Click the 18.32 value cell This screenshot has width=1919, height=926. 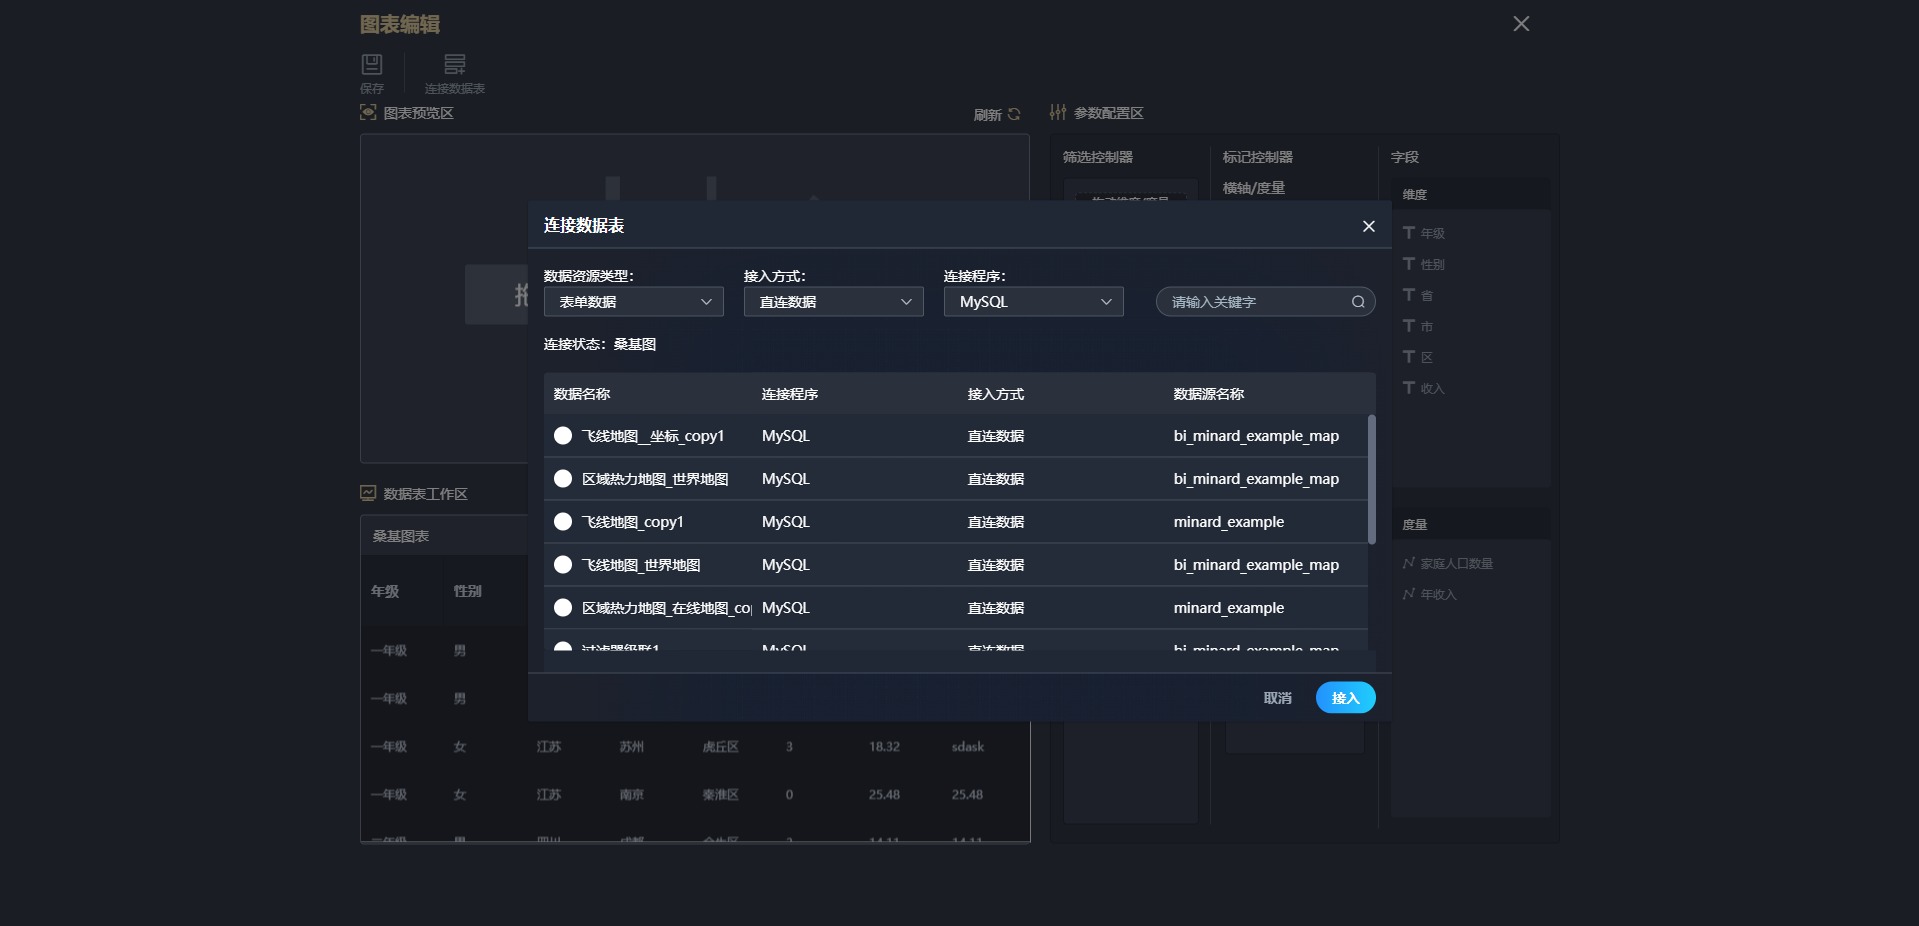[x=884, y=747]
